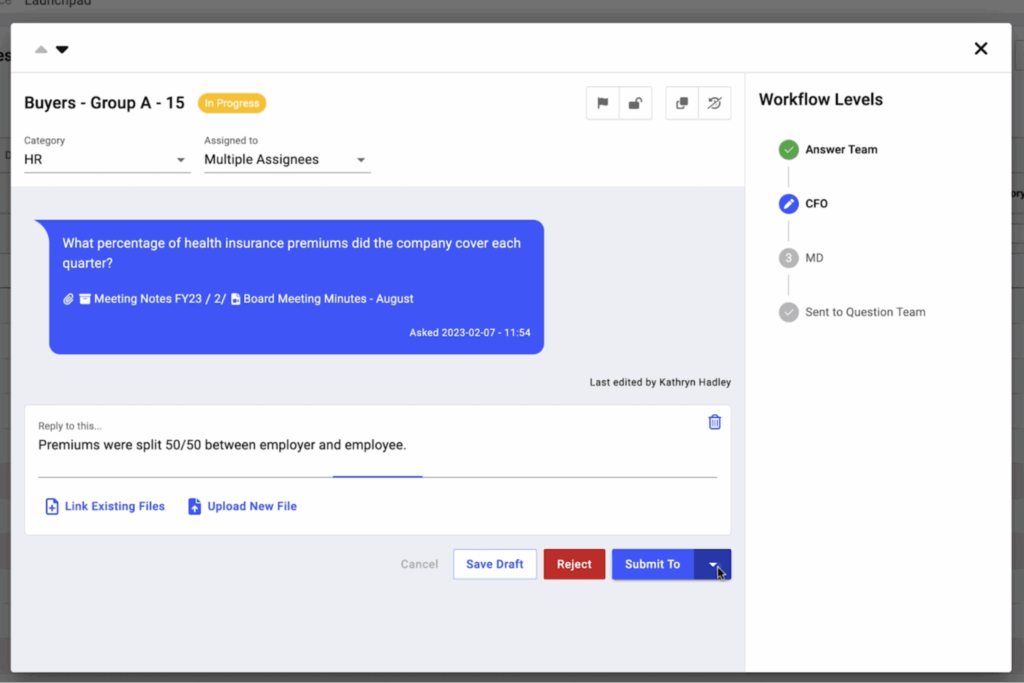This screenshot has width=1024, height=683.
Task: Close the question dialog with X
Action: pyautogui.click(x=980, y=48)
